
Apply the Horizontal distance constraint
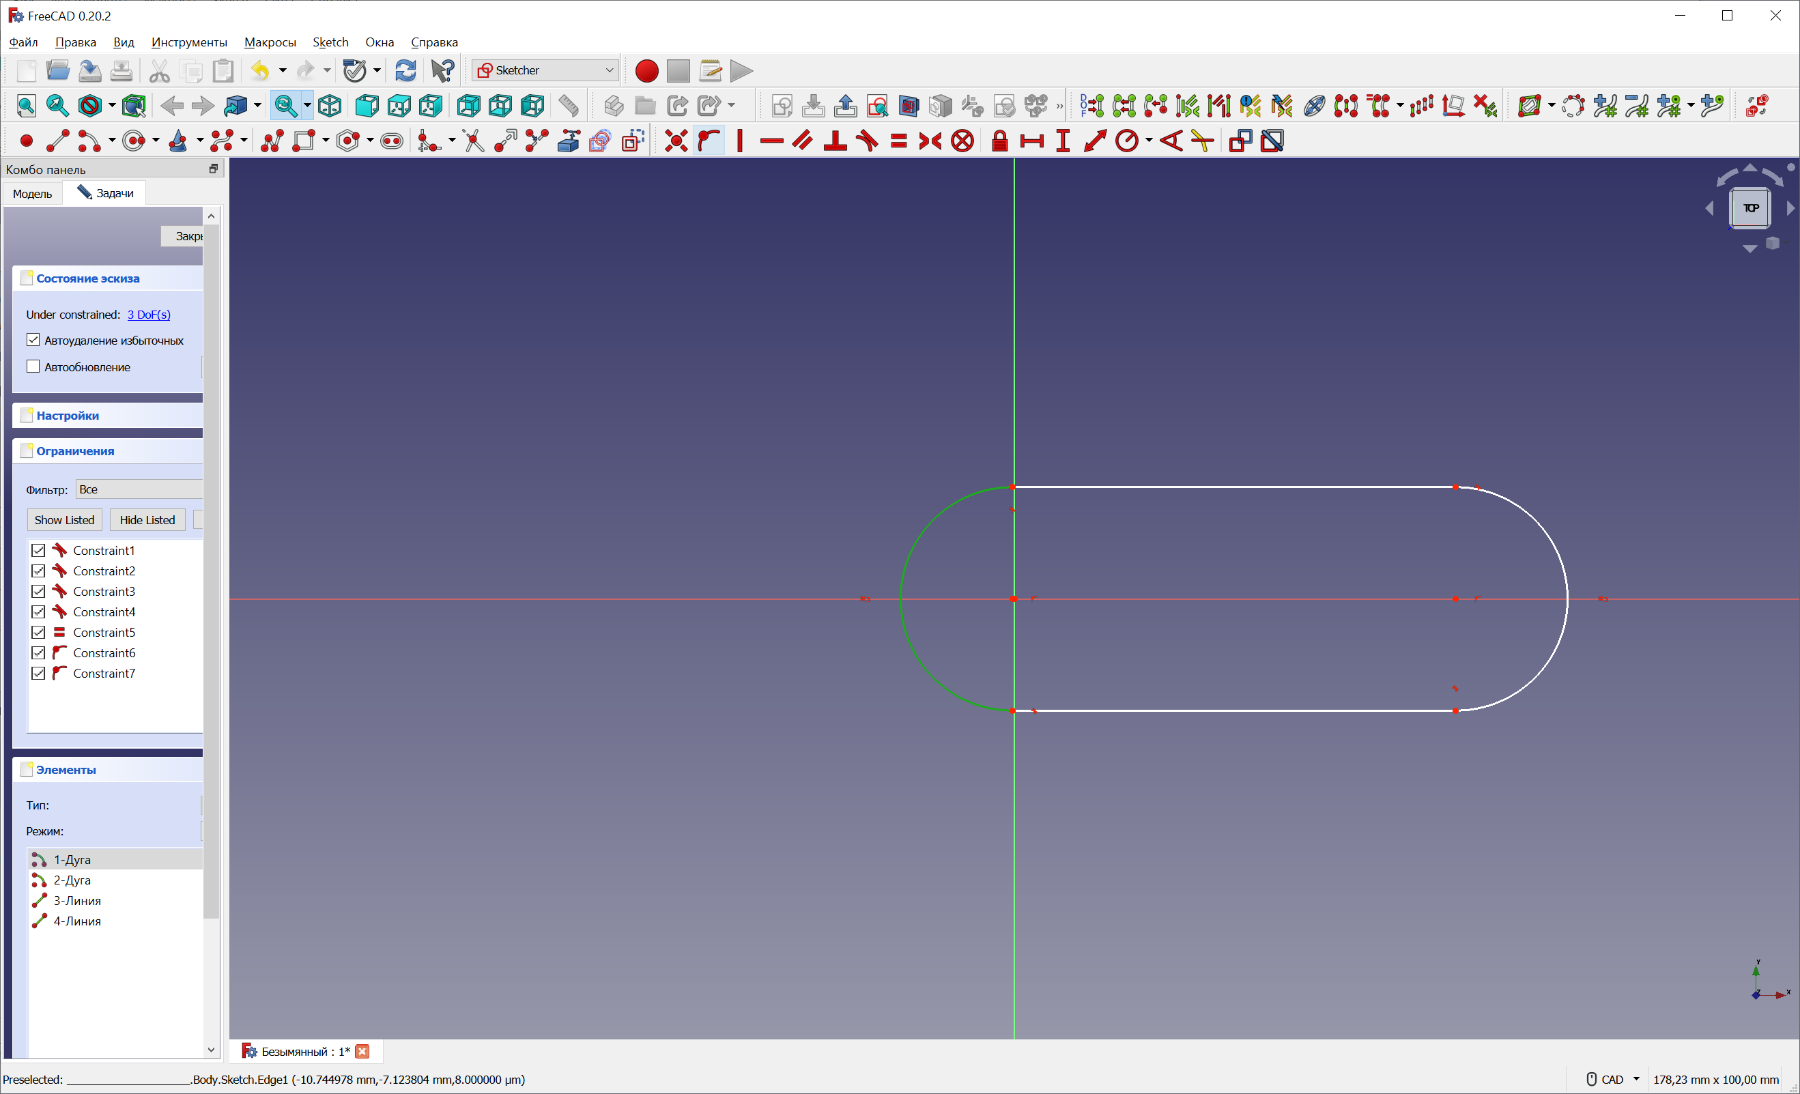tap(1032, 141)
